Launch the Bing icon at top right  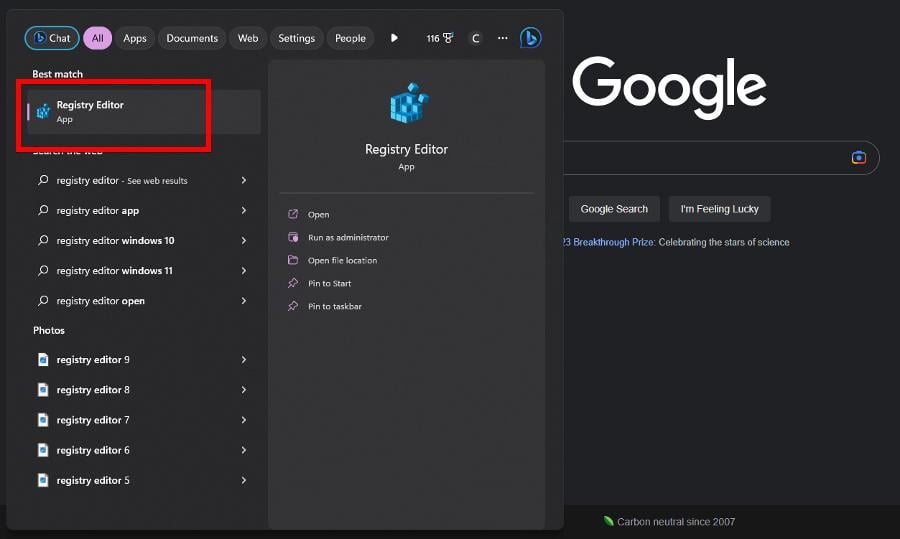pyautogui.click(x=530, y=38)
